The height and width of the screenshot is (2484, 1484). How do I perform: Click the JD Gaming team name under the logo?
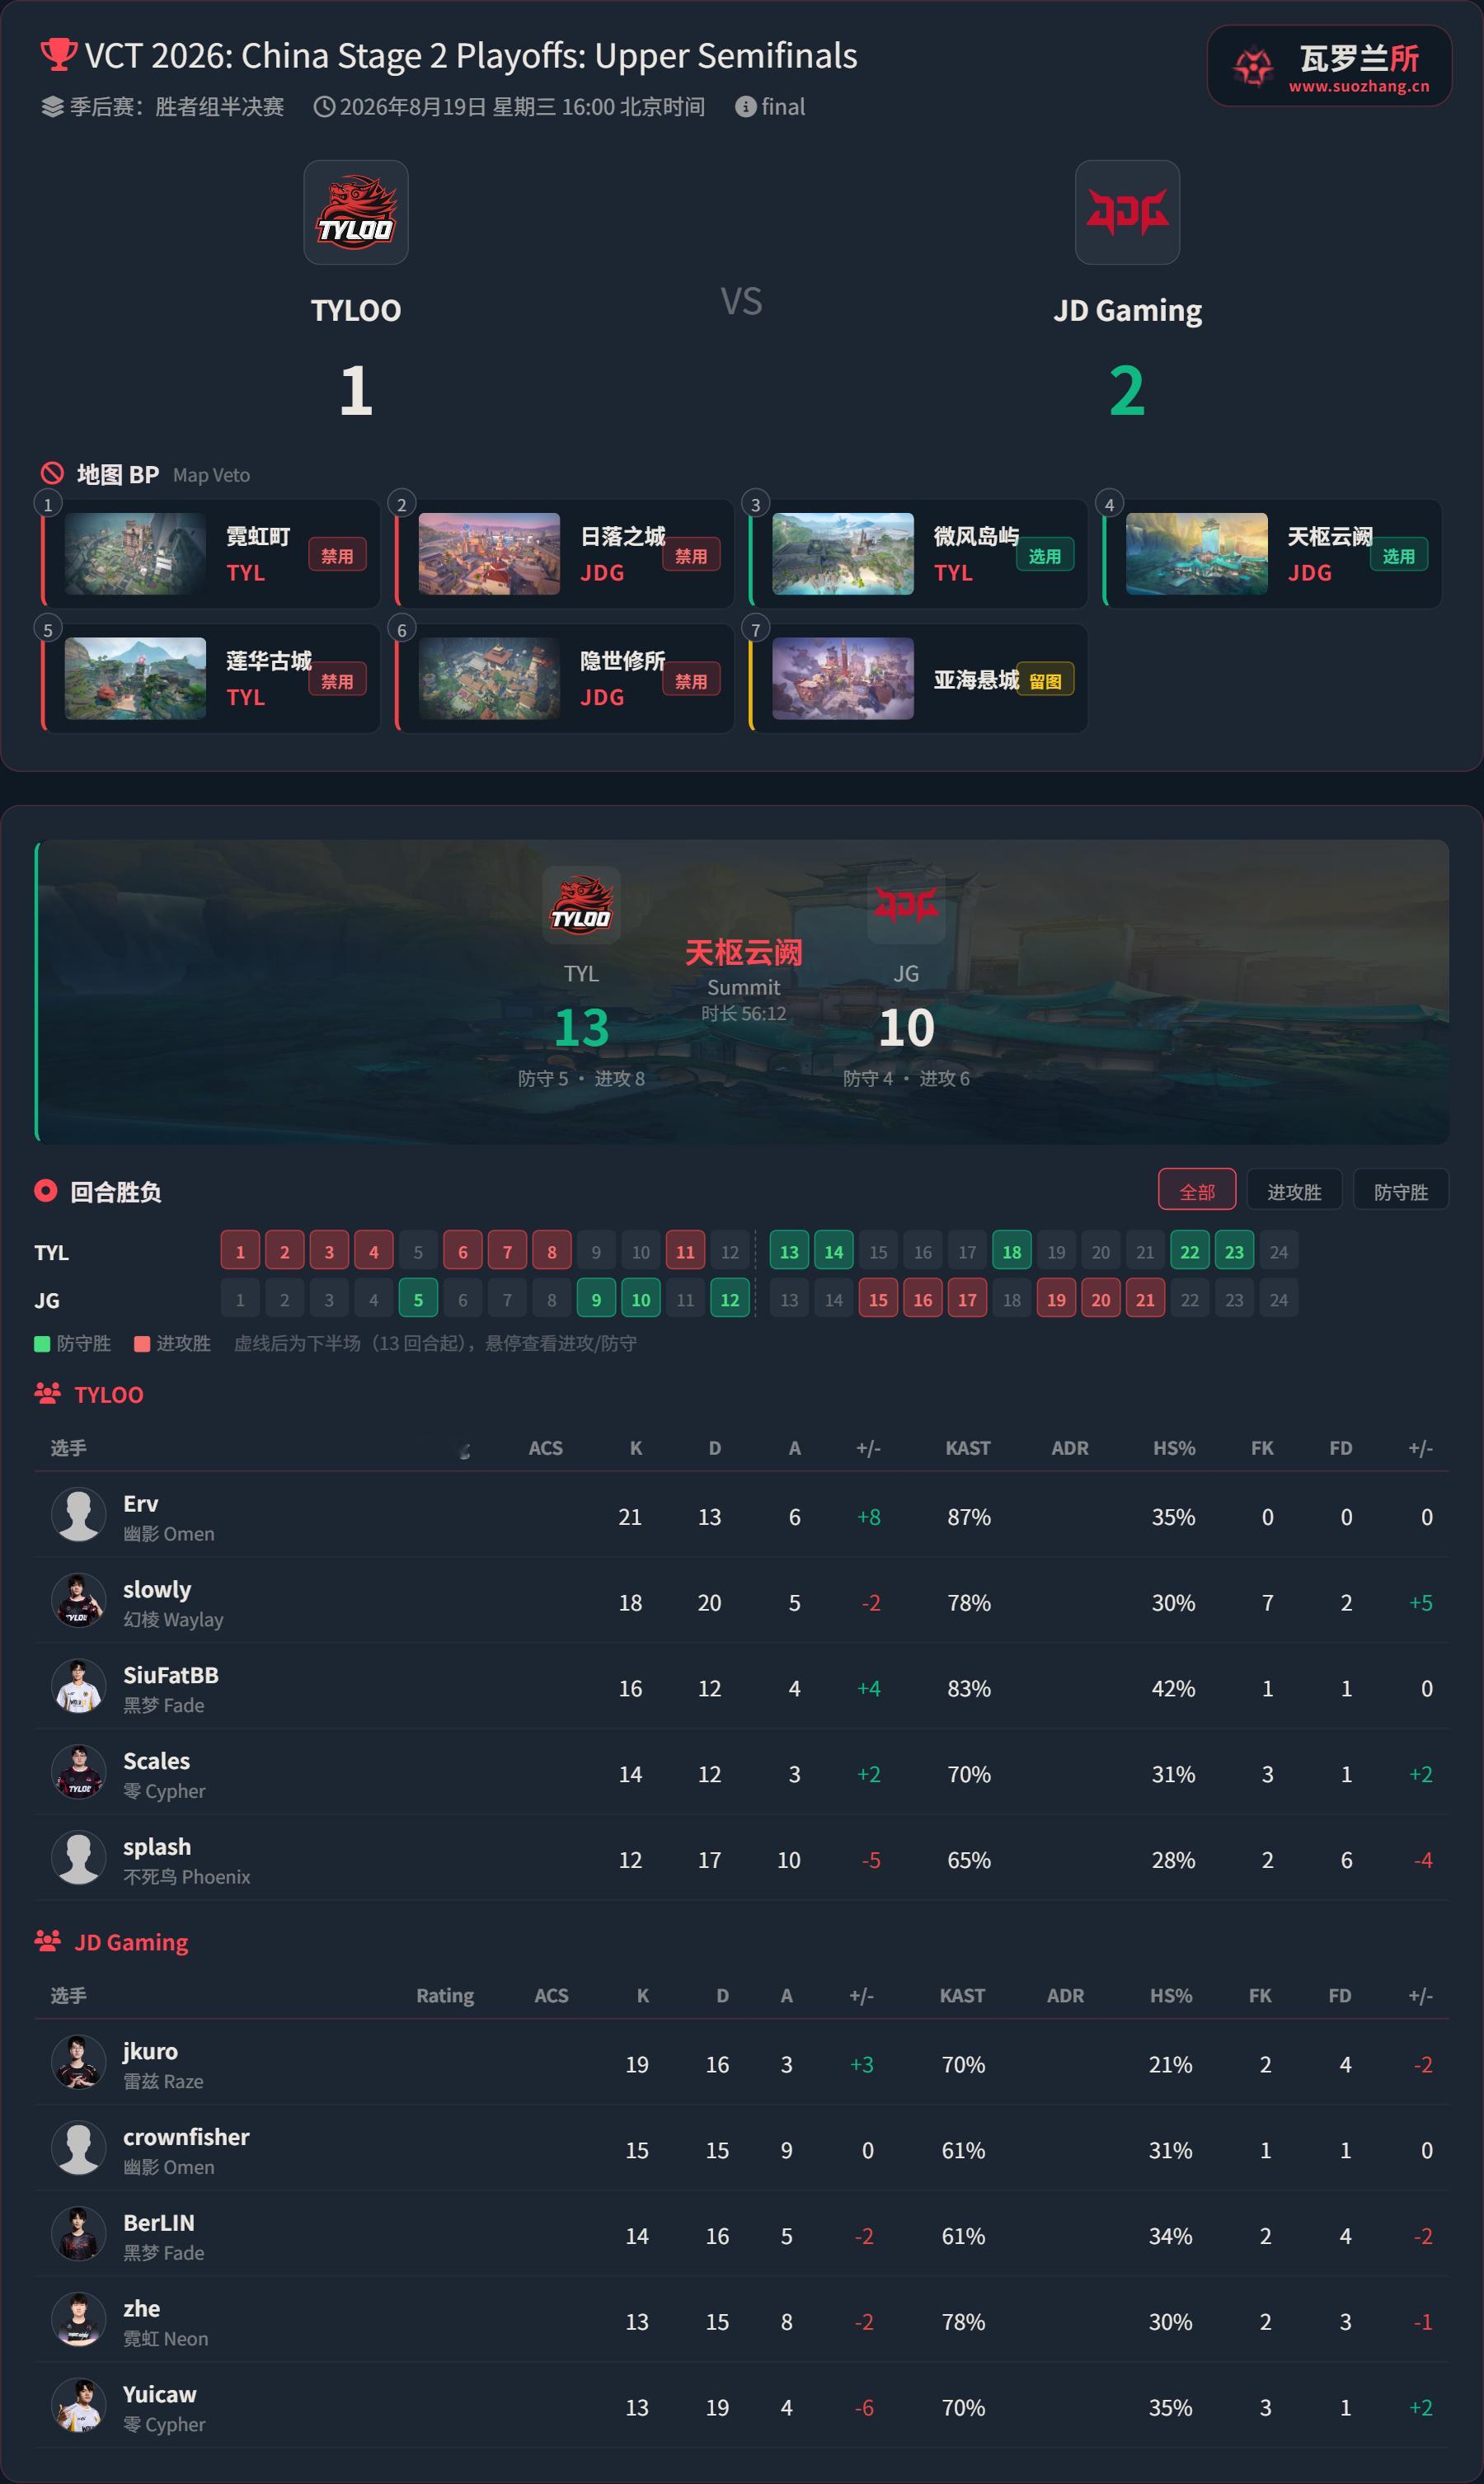tap(1127, 311)
